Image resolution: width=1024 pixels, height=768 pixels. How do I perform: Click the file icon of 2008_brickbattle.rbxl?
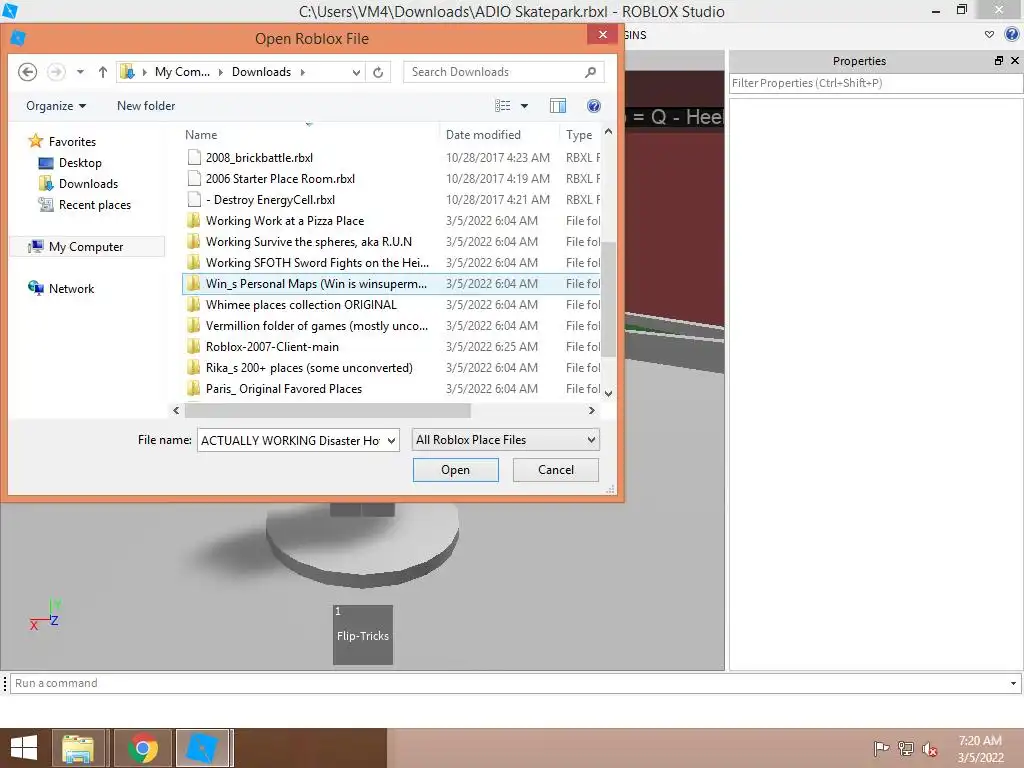click(193, 157)
